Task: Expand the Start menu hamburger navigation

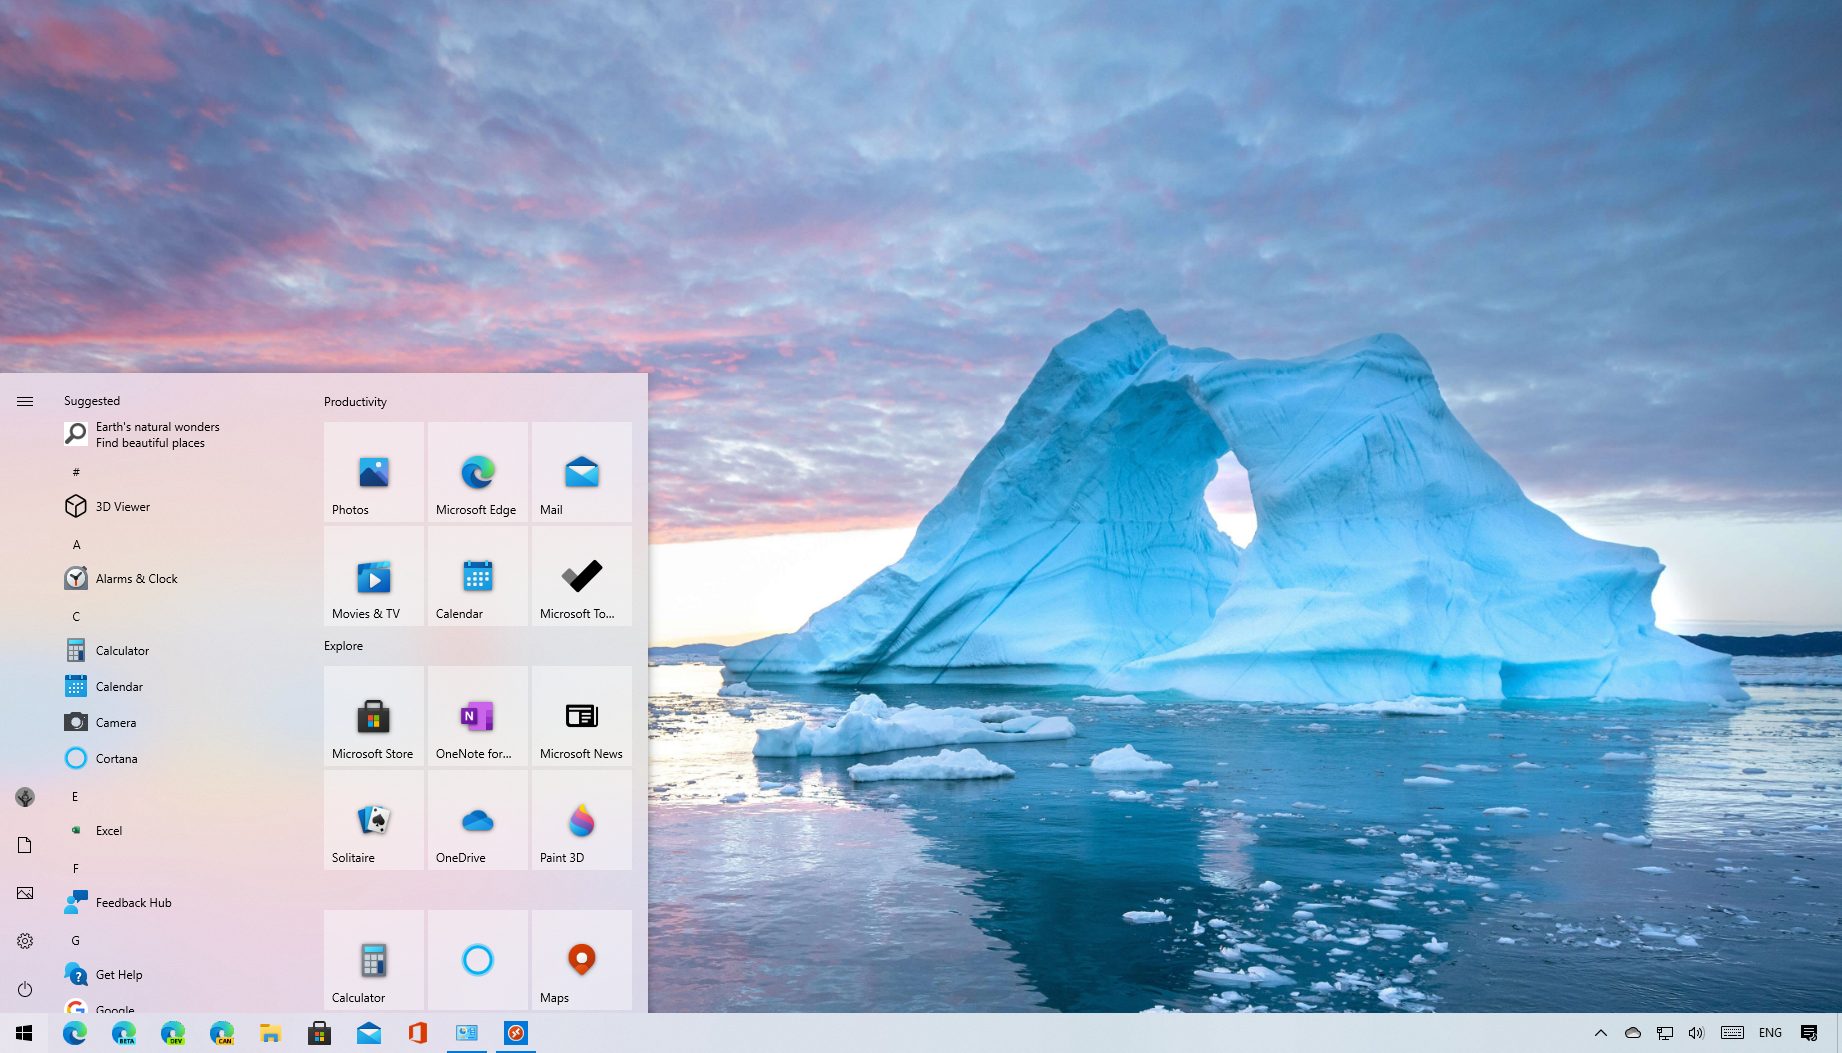Action: [x=24, y=400]
